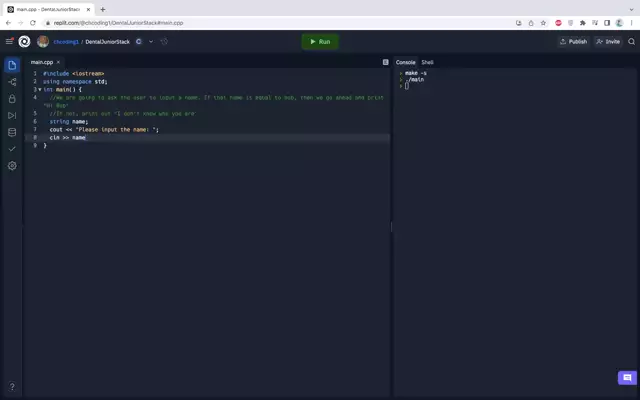Switch to the Shell tab
640x400 pixels.
click(x=427, y=62)
